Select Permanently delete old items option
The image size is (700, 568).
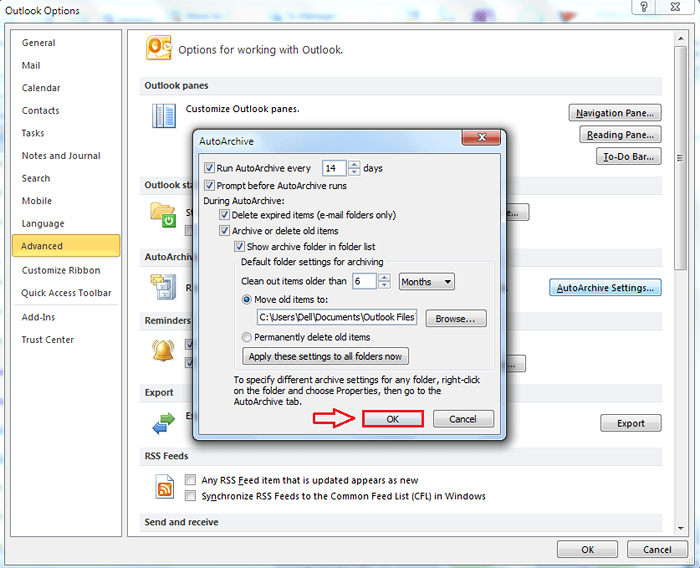point(246,337)
